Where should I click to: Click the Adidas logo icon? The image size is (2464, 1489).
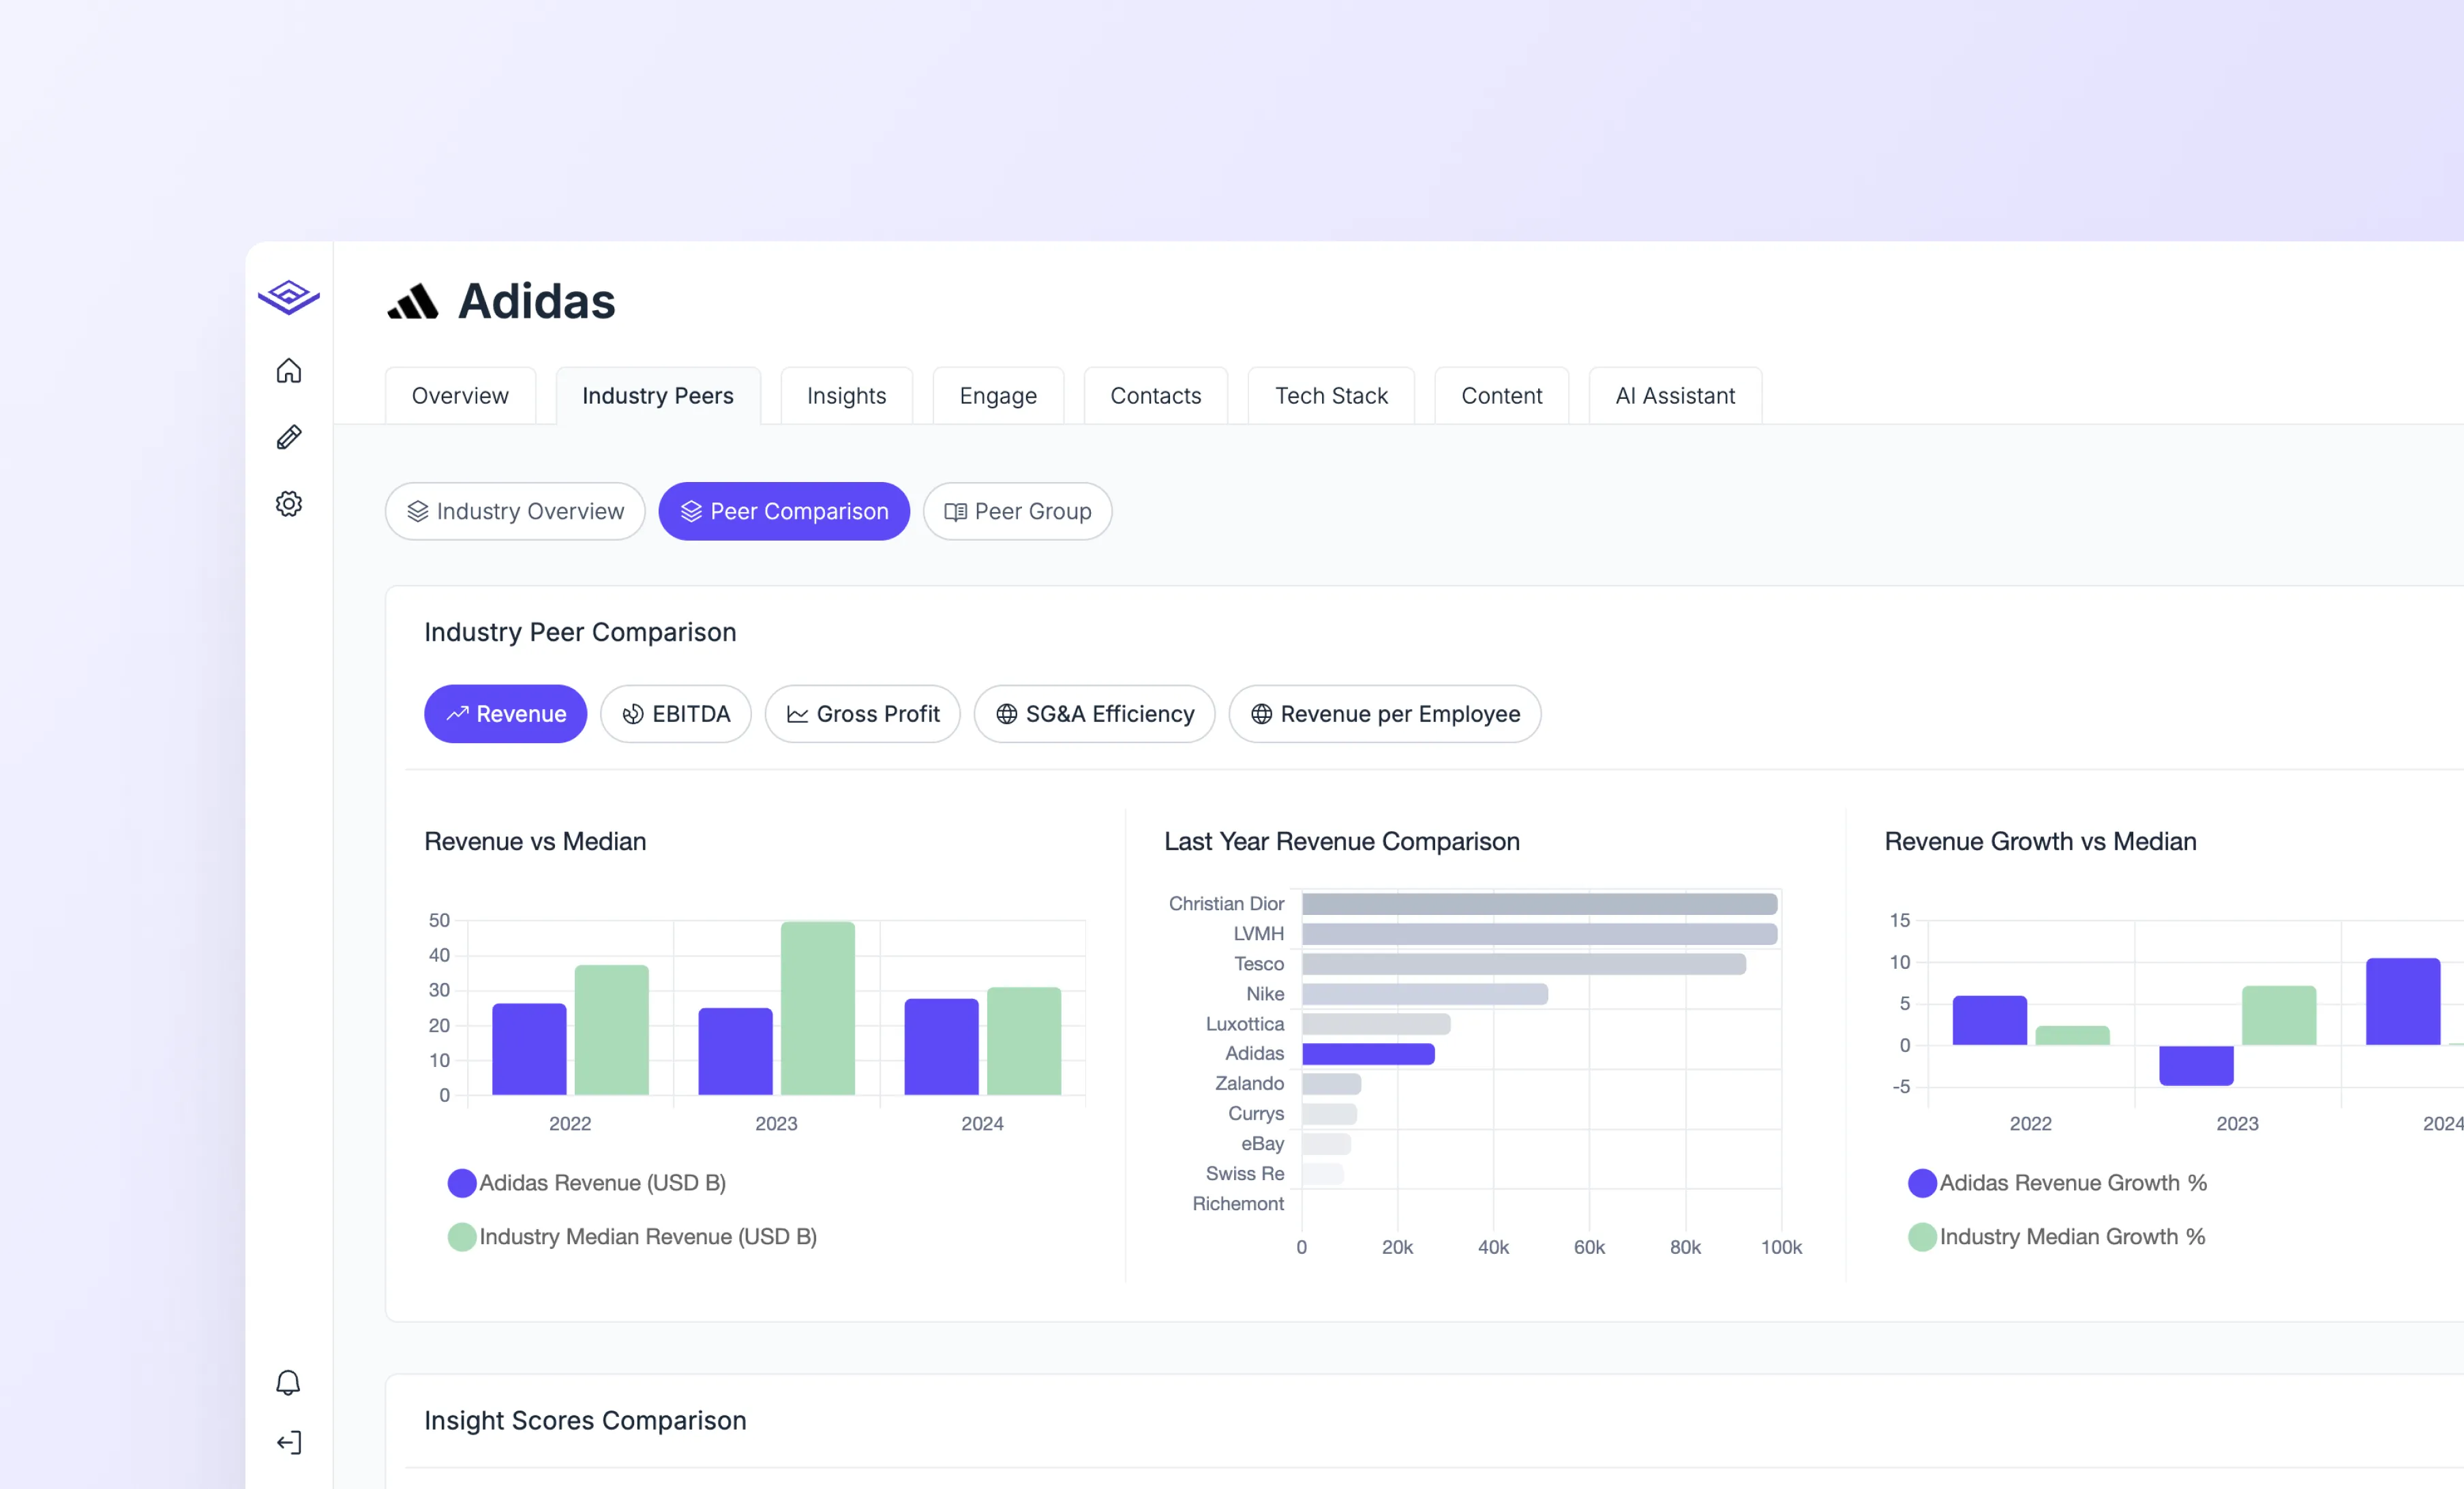point(413,301)
